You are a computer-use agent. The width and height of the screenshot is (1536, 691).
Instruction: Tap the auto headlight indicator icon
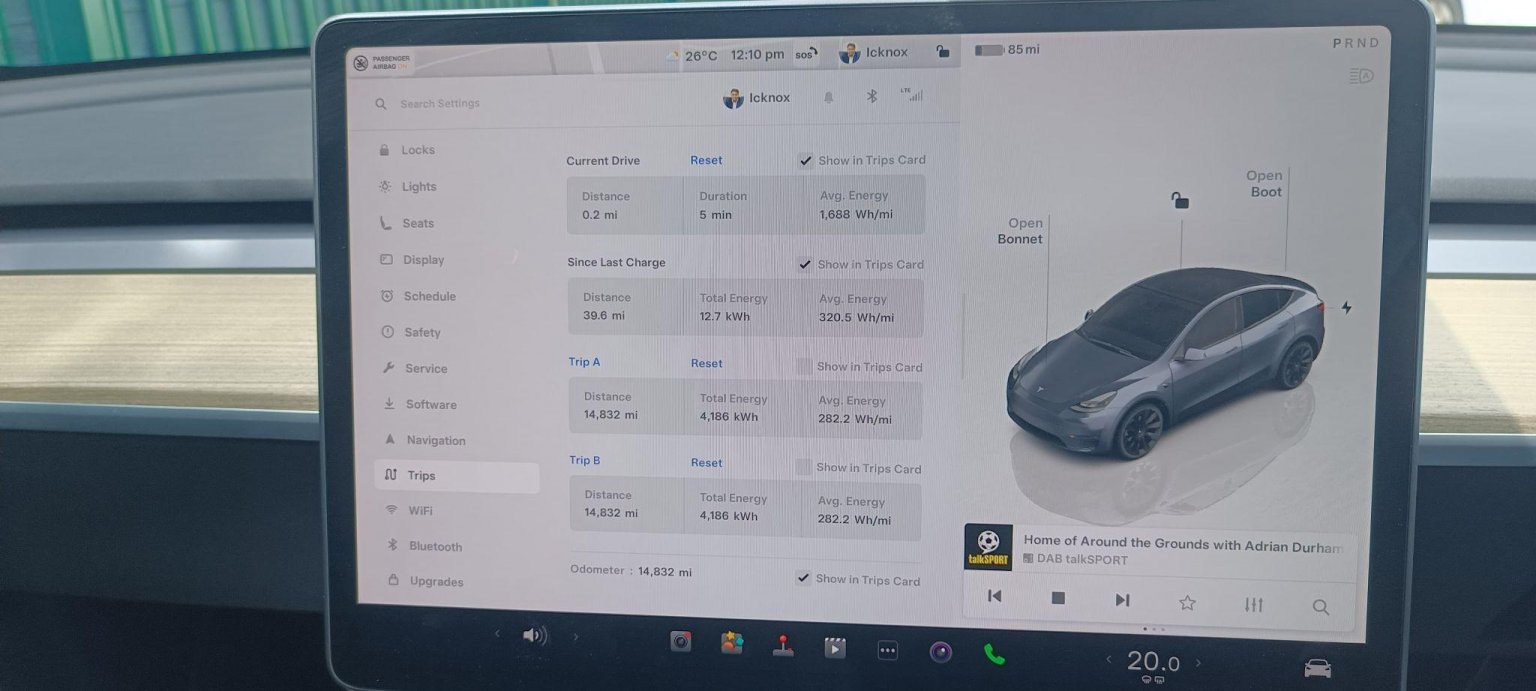[x=1360, y=76]
